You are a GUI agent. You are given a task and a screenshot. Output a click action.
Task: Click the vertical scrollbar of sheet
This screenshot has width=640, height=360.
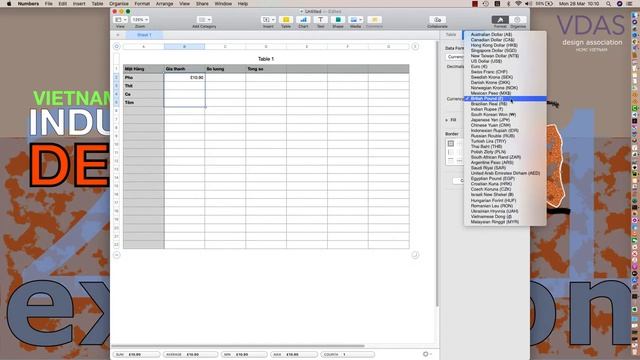tap(437, 173)
